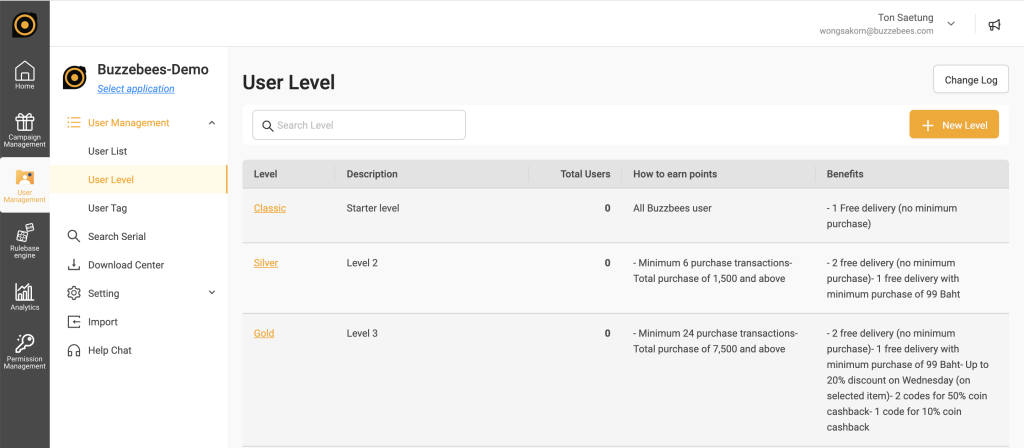Open Home from the left sidebar

24,75
